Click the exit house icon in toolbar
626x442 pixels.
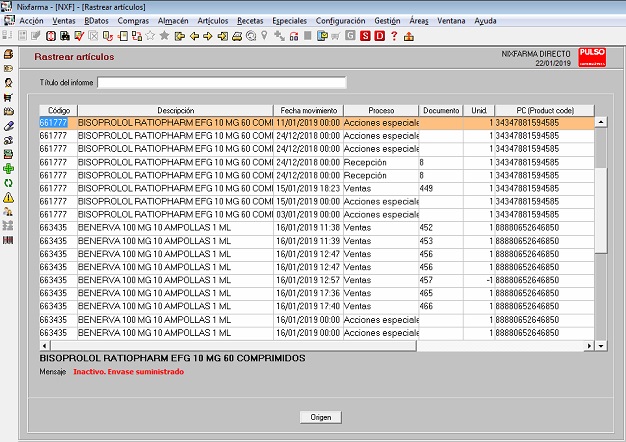(x=408, y=36)
